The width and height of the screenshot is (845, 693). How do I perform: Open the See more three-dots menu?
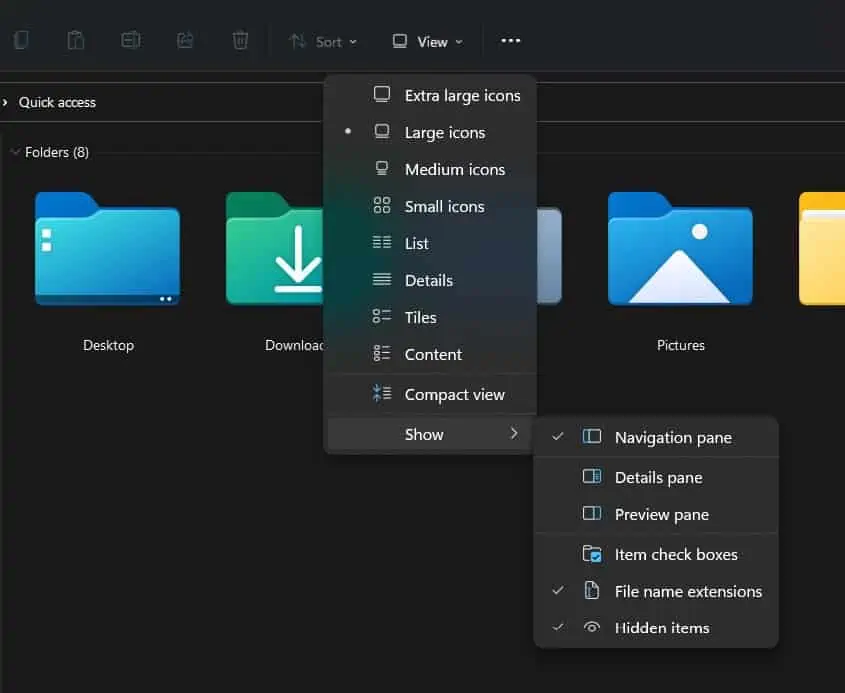510,41
